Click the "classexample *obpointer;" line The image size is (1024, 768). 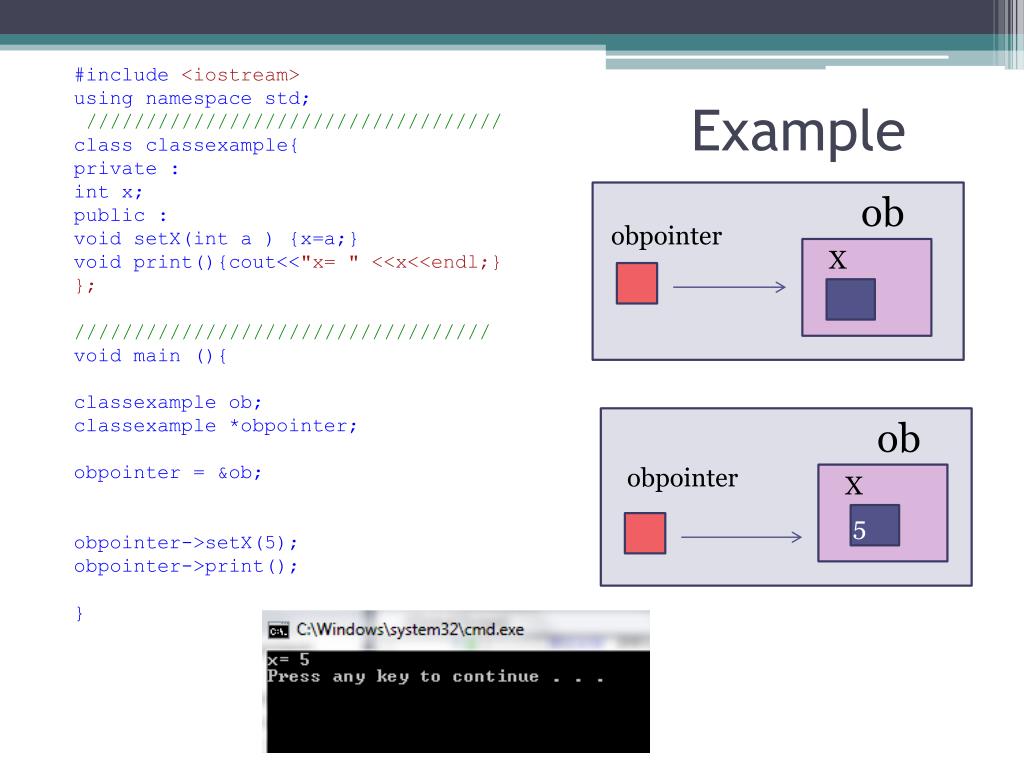[x=216, y=426]
